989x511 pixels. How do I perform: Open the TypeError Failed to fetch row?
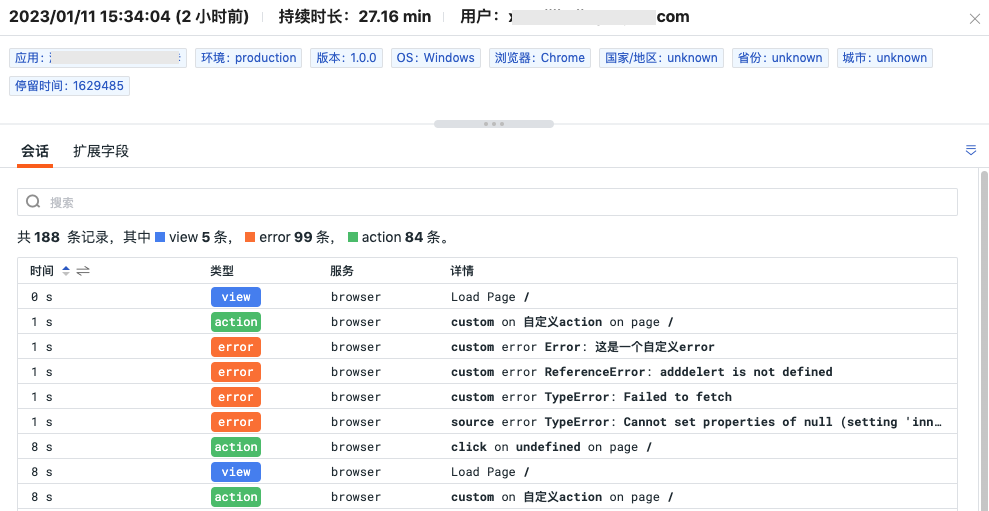[487, 397]
